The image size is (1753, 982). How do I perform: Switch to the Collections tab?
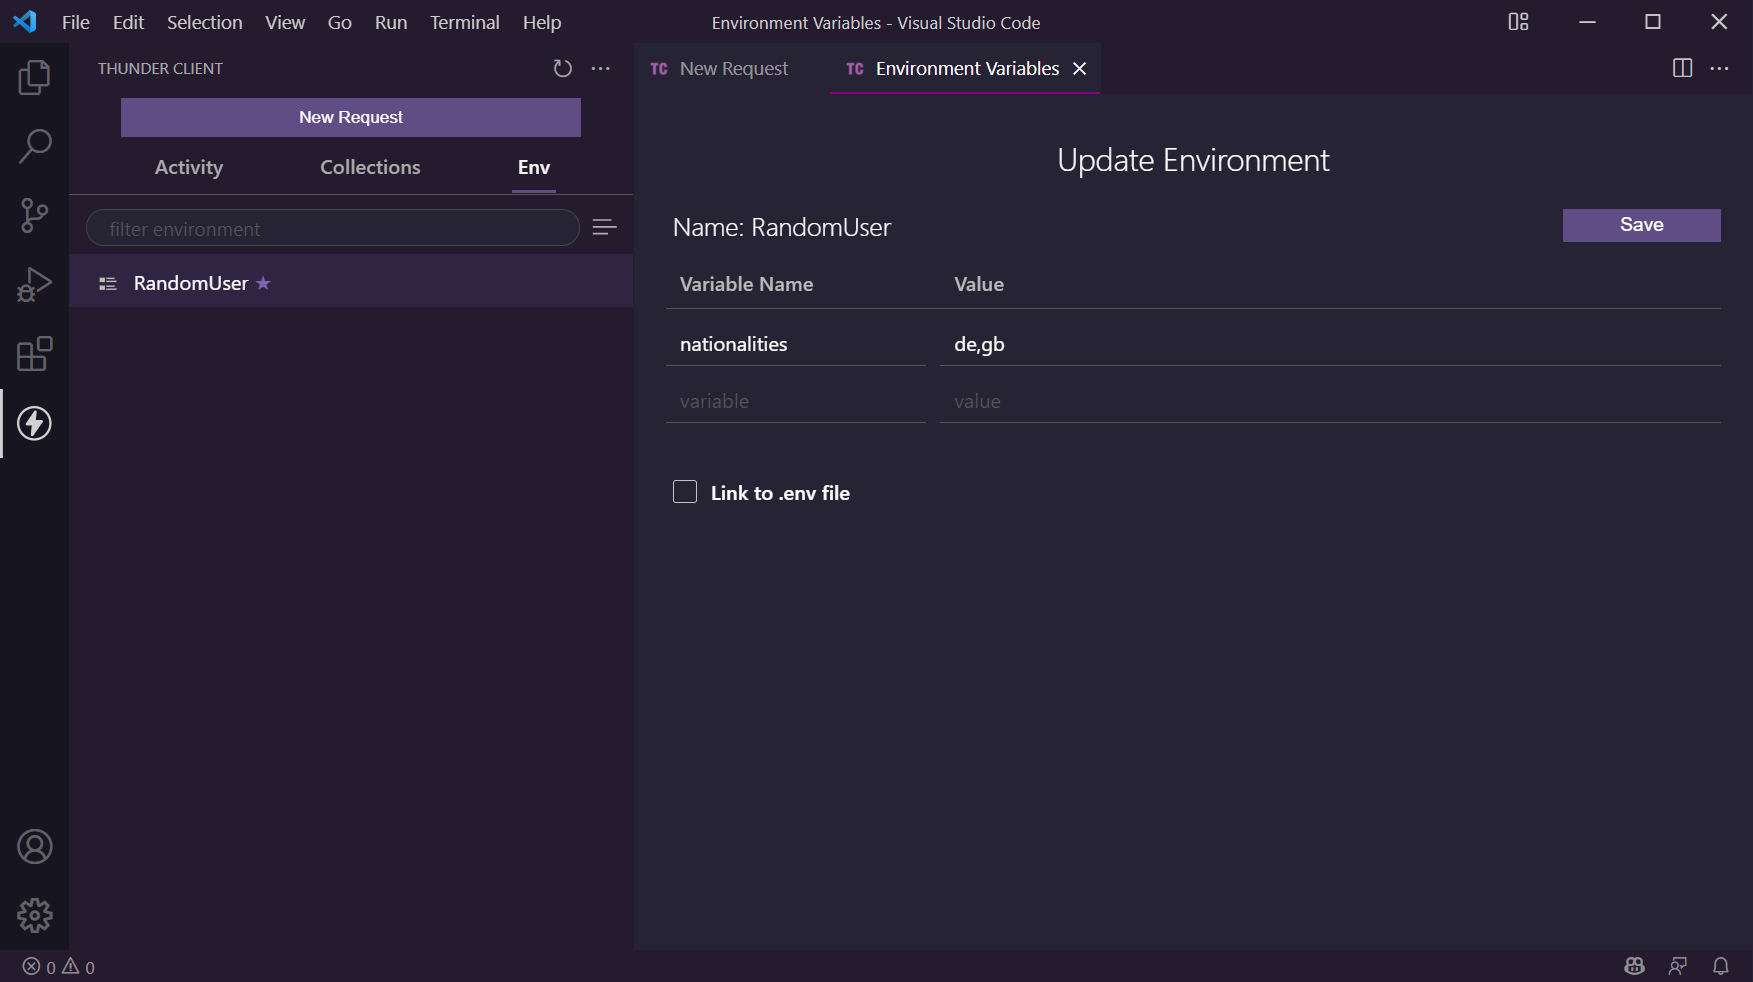tap(370, 167)
